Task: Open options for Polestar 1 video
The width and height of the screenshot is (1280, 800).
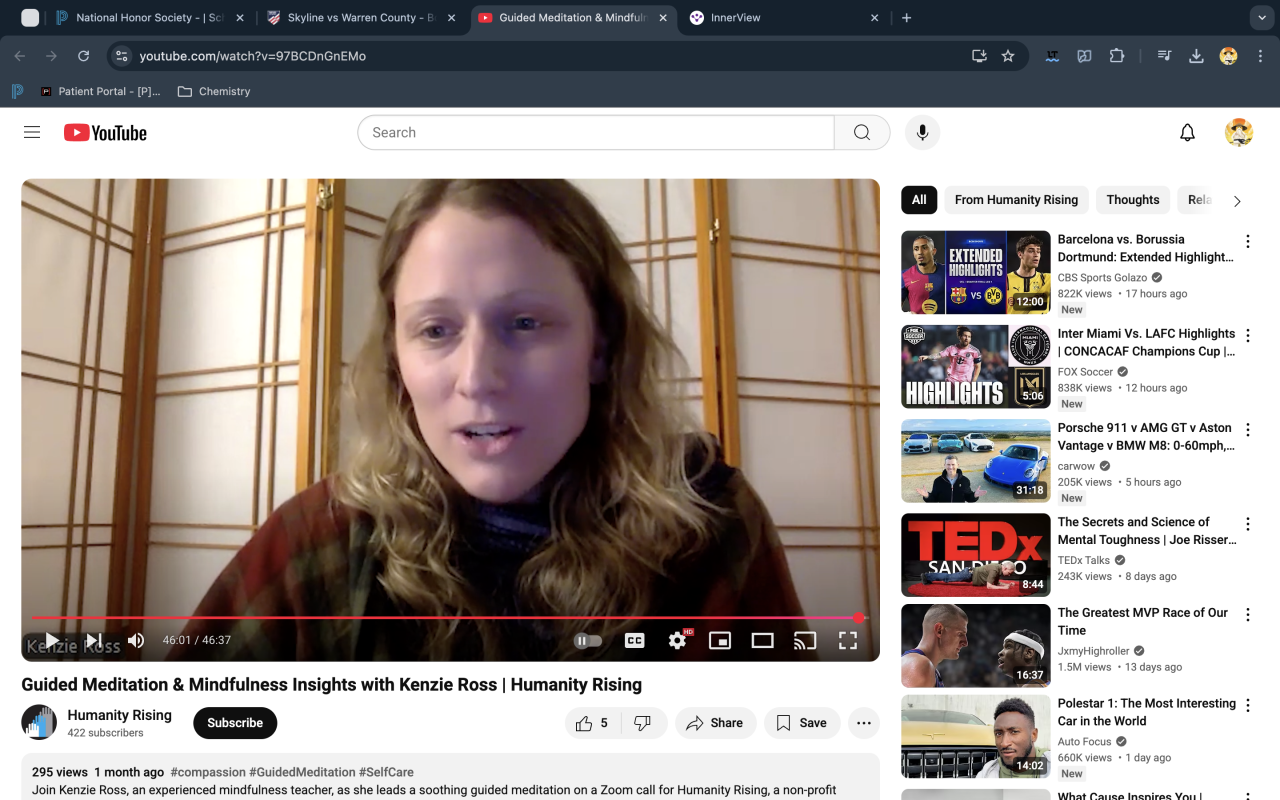Action: click(x=1247, y=705)
